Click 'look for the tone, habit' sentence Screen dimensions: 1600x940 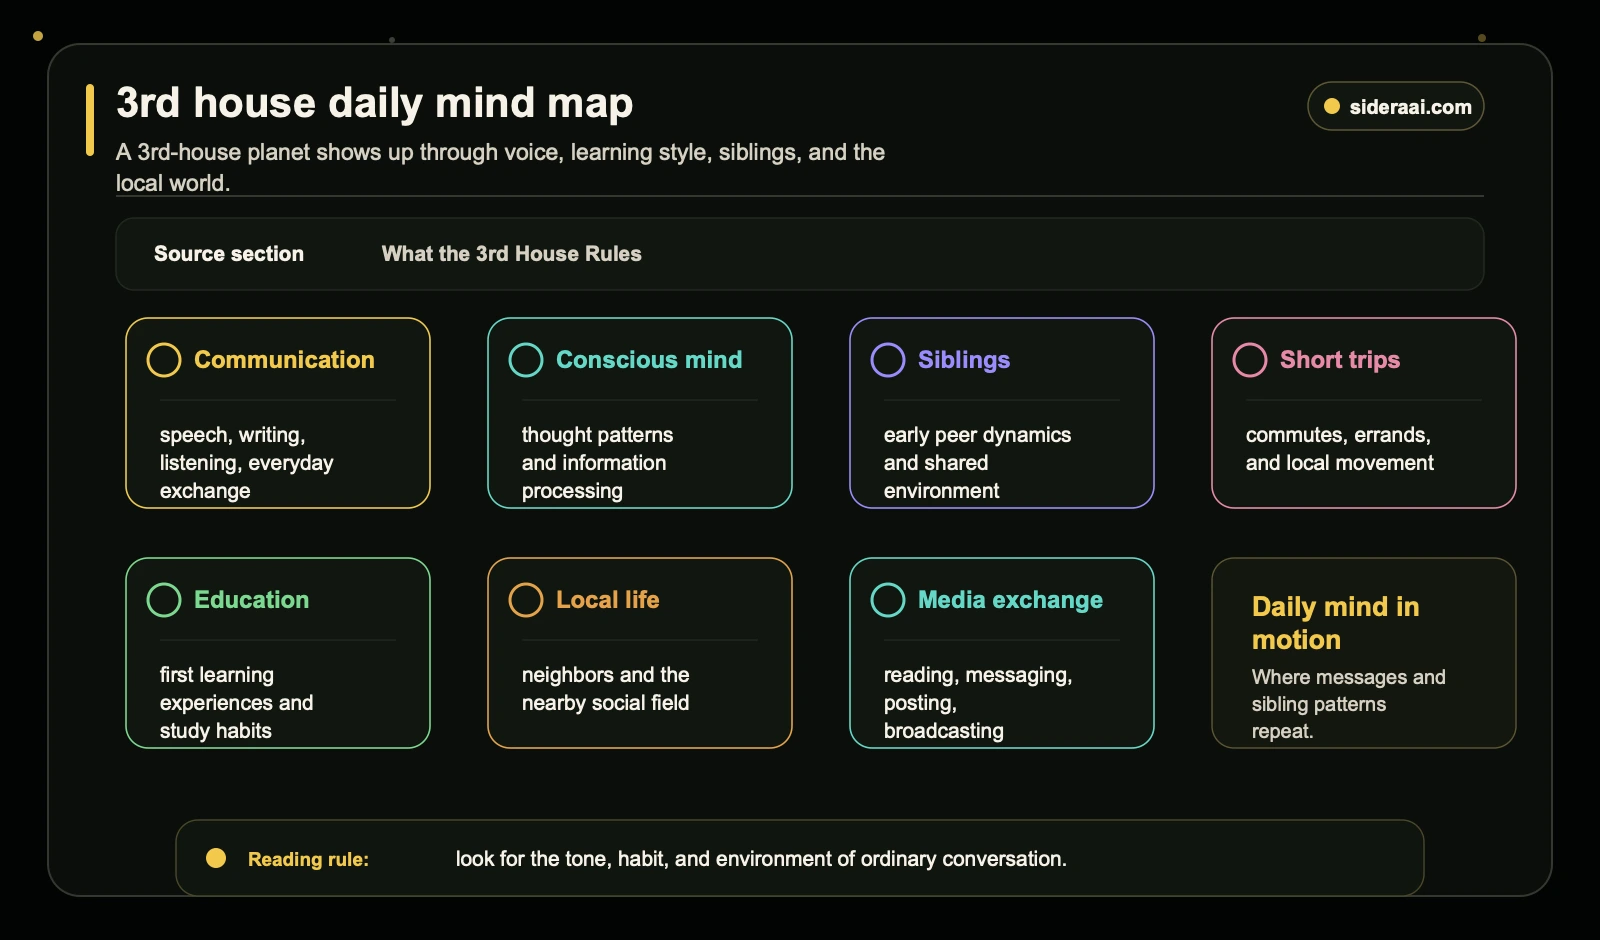click(761, 859)
